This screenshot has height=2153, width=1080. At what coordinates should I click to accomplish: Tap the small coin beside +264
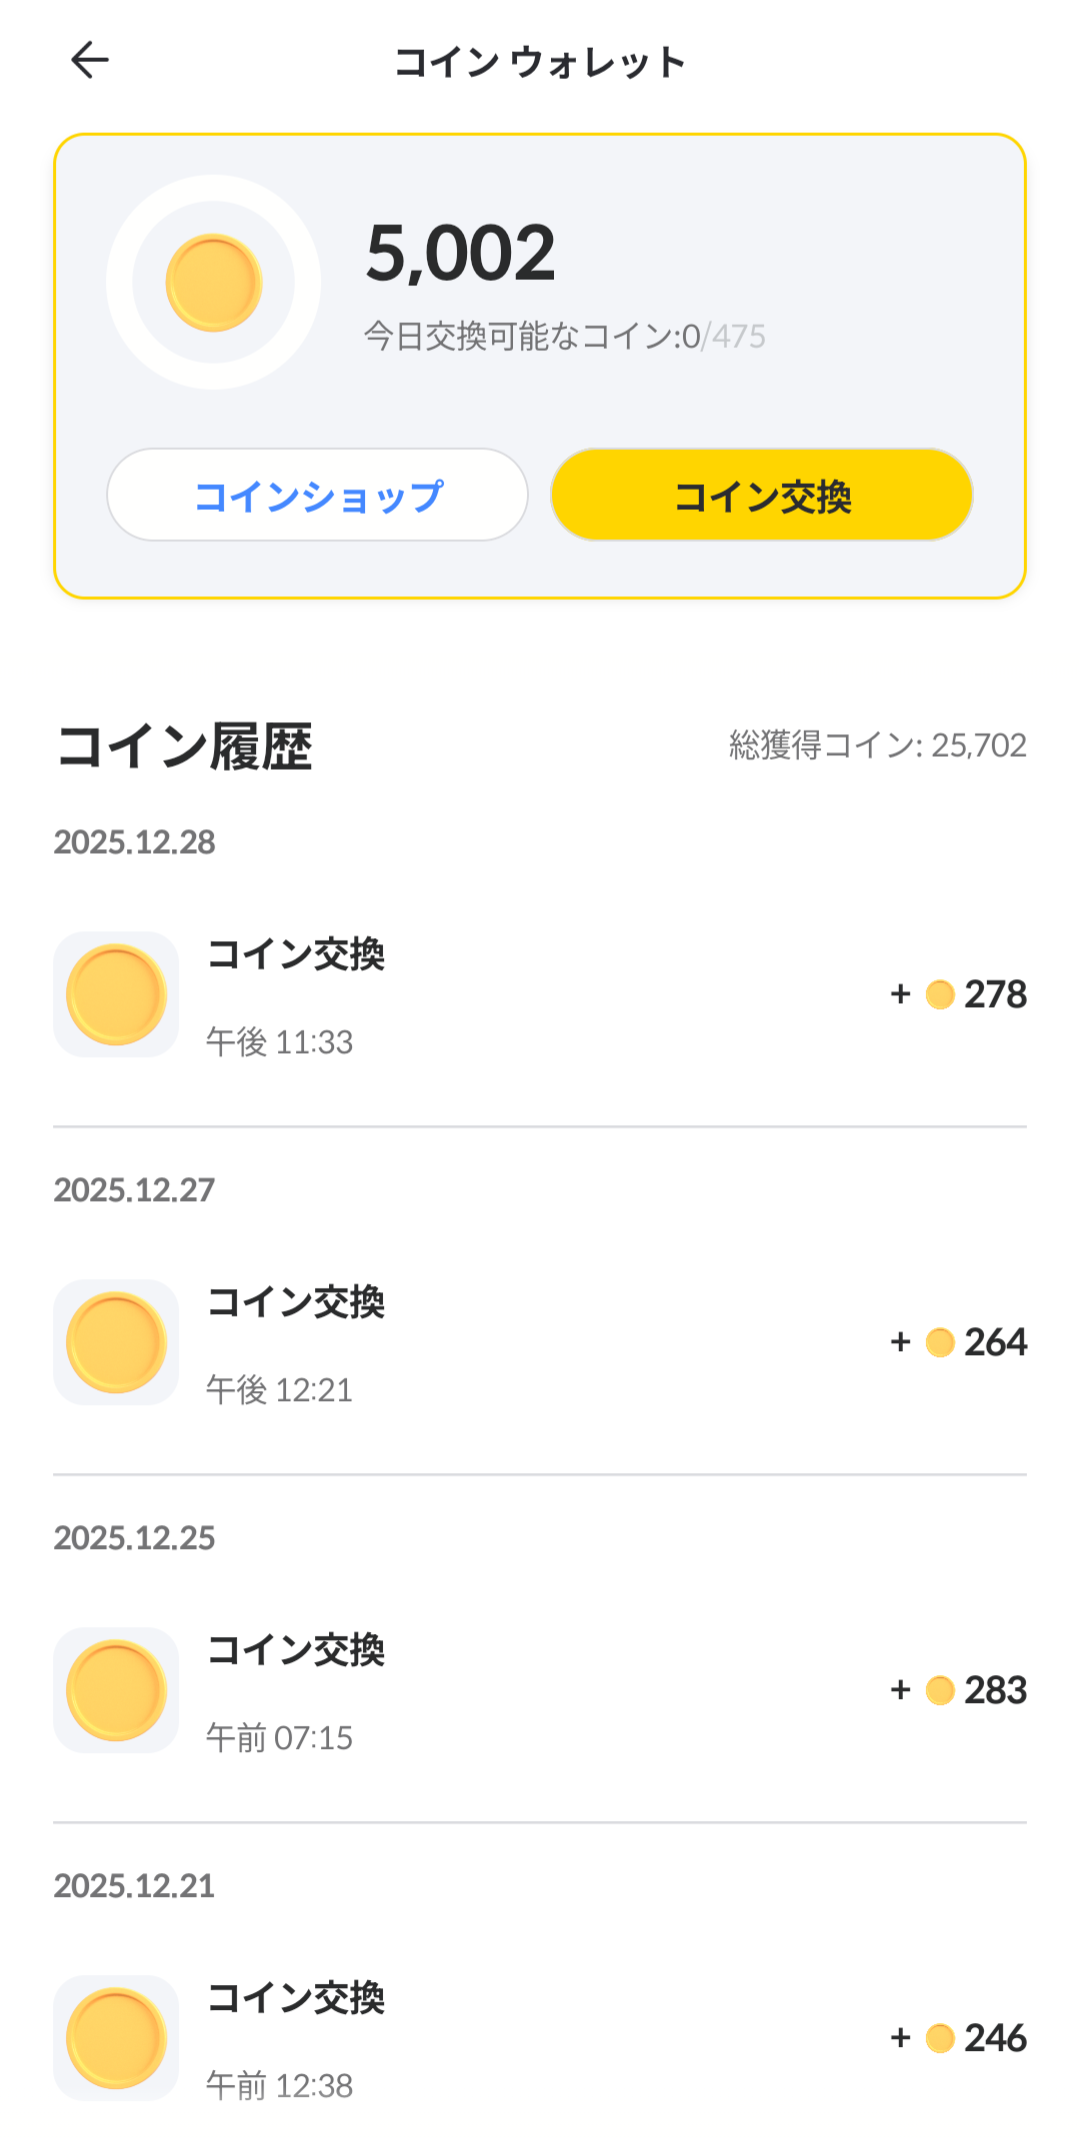point(940,1342)
